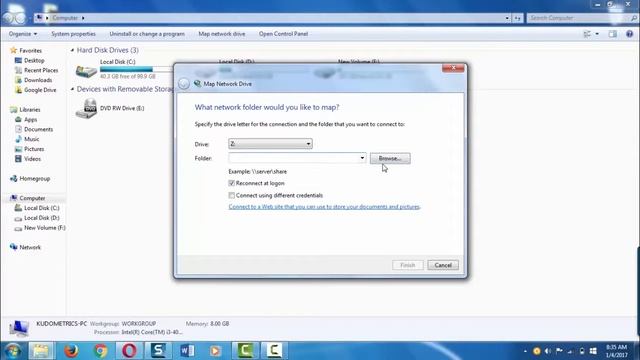The width and height of the screenshot is (640, 360).
Task: Toggle the preview pane icon
Action: (613, 34)
